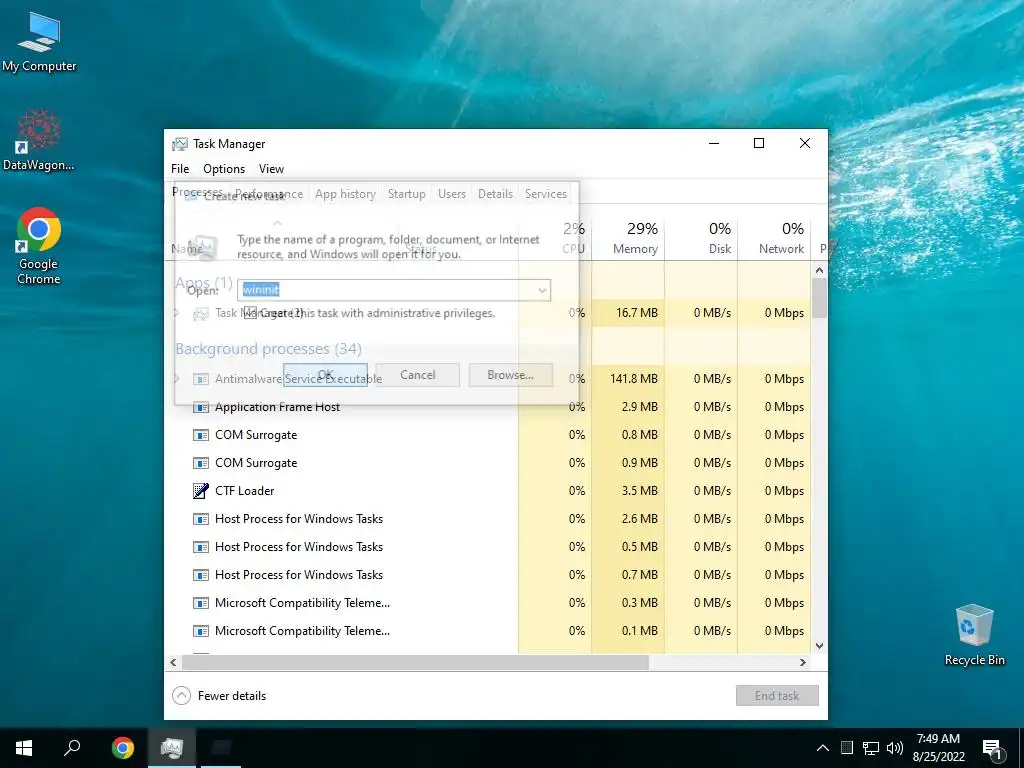The height and width of the screenshot is (768, 1024).
Task: Click the Application Frame Host process icon
Action: 200,408
